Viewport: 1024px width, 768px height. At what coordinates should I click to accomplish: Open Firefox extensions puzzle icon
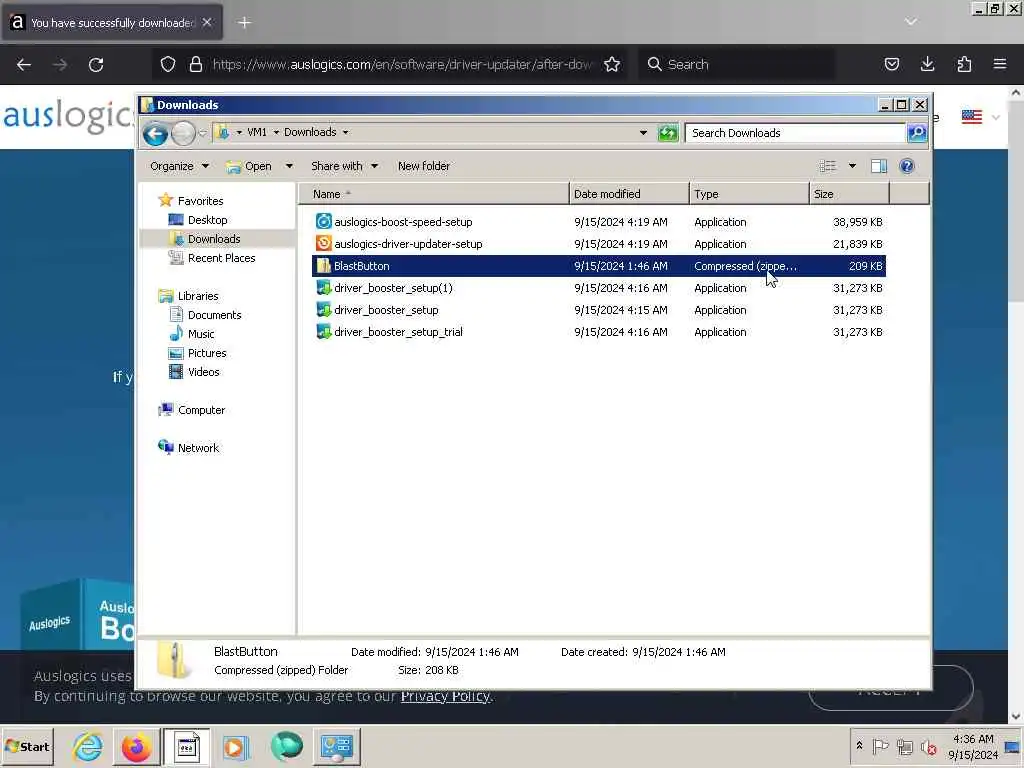click(964, 64)
